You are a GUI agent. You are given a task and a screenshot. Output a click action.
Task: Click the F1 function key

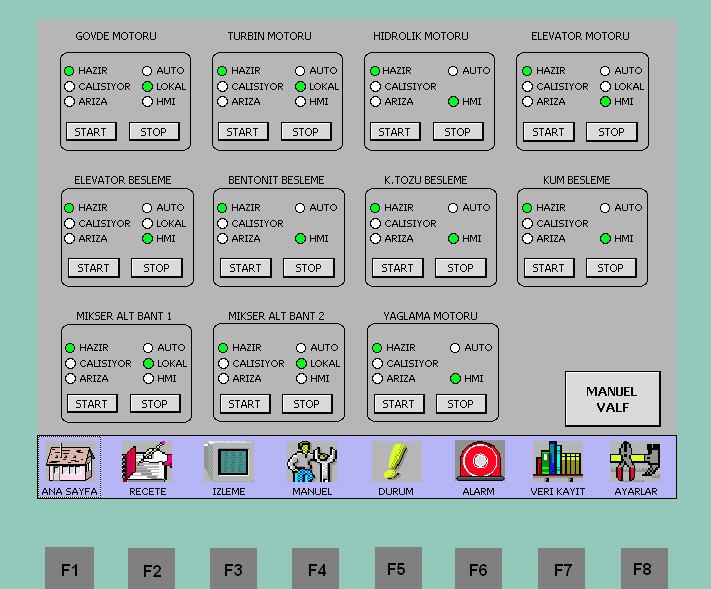pyautogui.click(x=69, y=569)
